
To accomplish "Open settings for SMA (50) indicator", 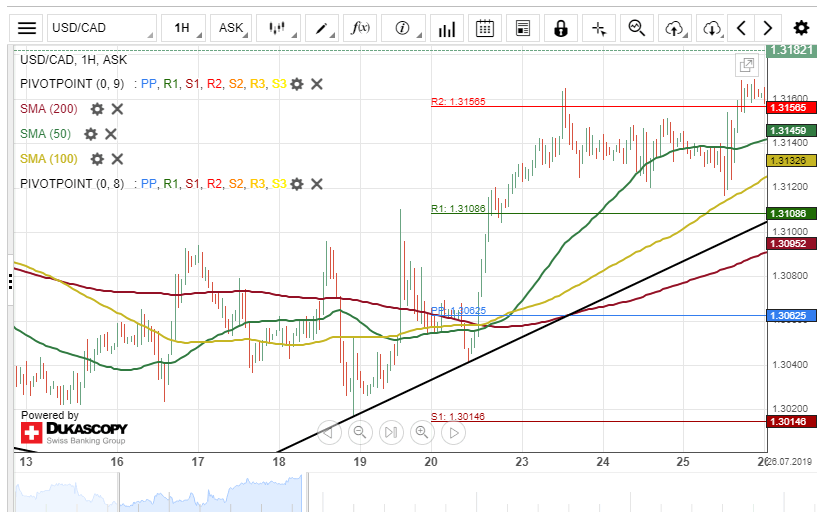I will [91, 134].
